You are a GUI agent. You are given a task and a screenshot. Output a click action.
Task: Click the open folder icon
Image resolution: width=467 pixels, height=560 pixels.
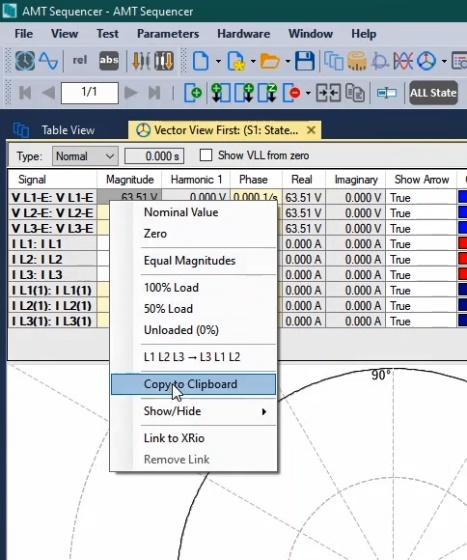click(270, 61)
